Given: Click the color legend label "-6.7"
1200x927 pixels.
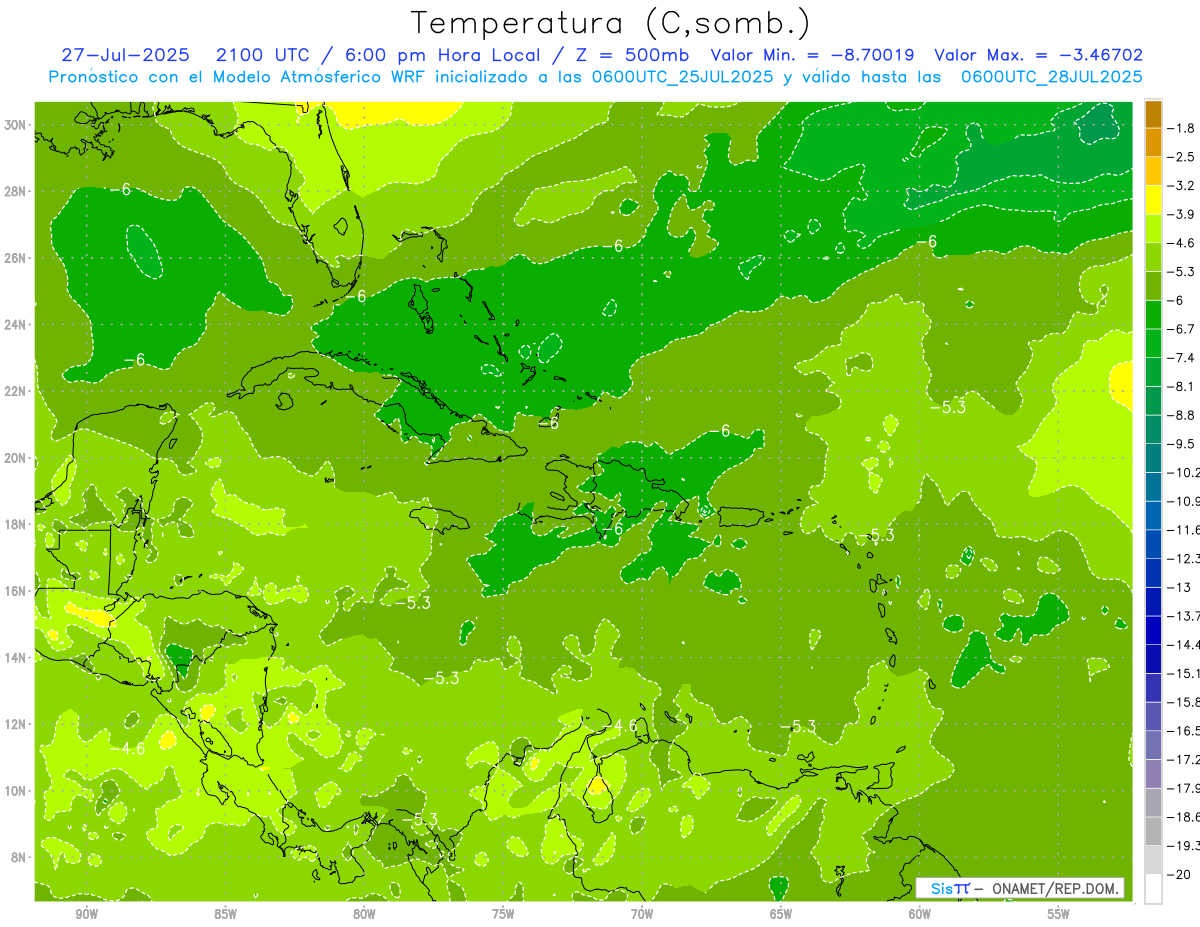Looking at the screenshot, I should click(1182, 329).
